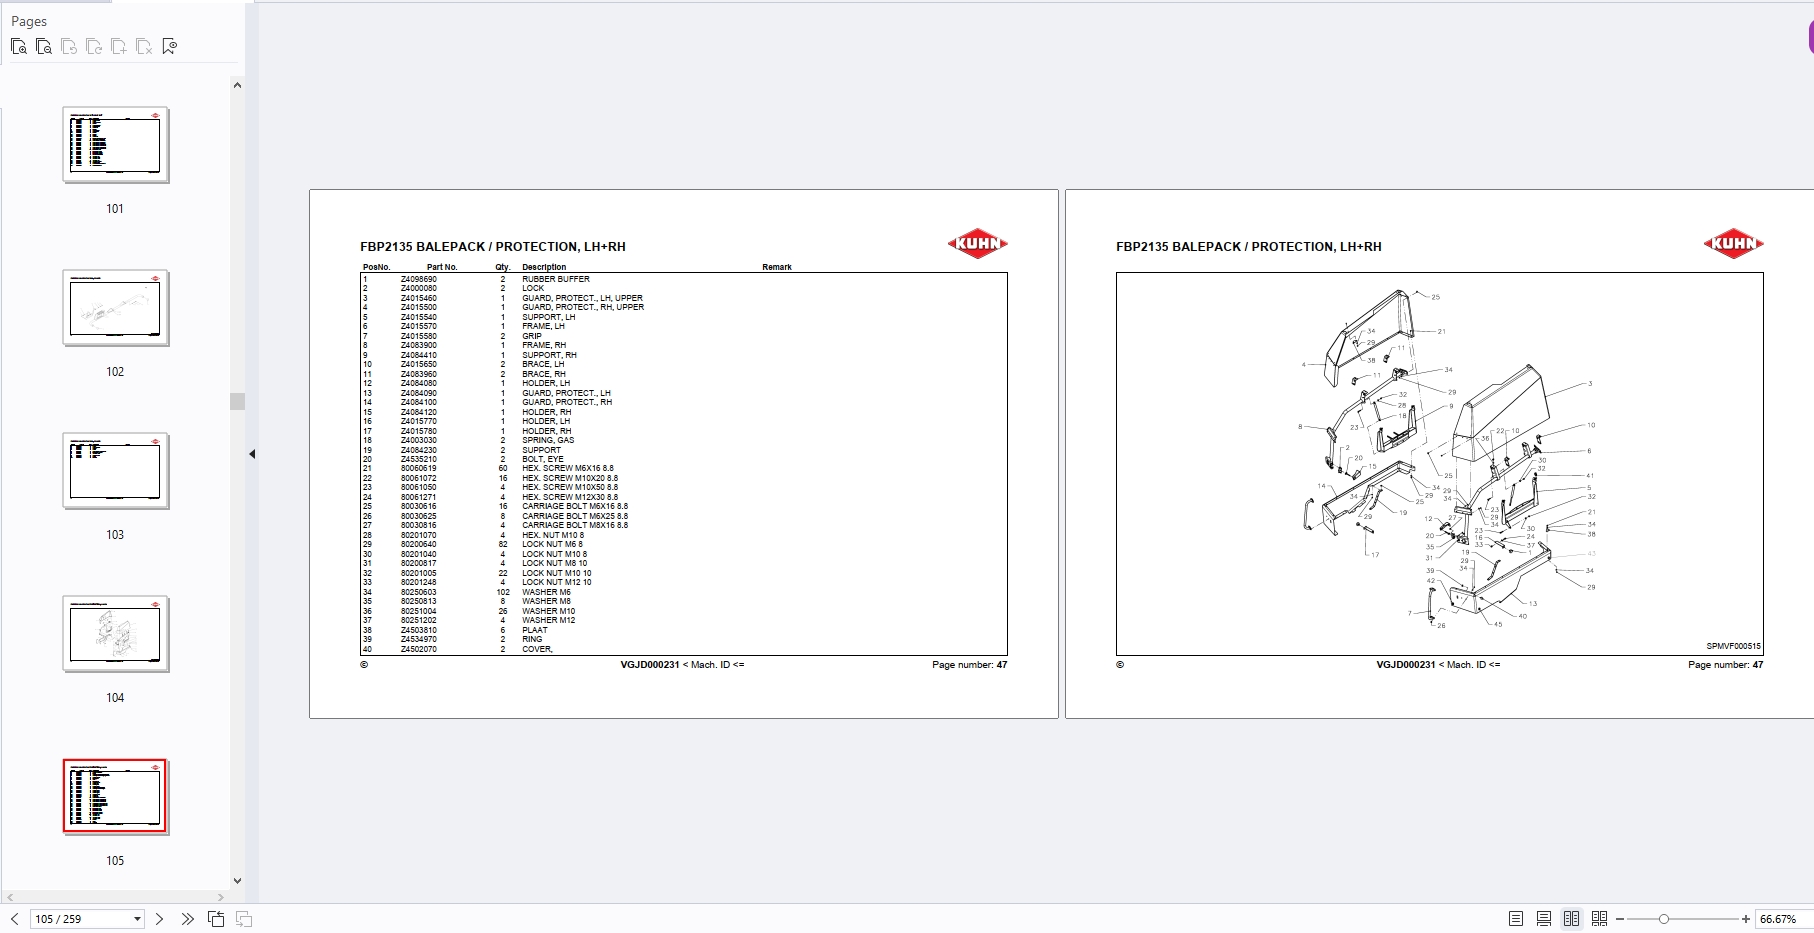Click the 'Remark' column header
The image size is (1814, 933).
(x=777, y=267)
